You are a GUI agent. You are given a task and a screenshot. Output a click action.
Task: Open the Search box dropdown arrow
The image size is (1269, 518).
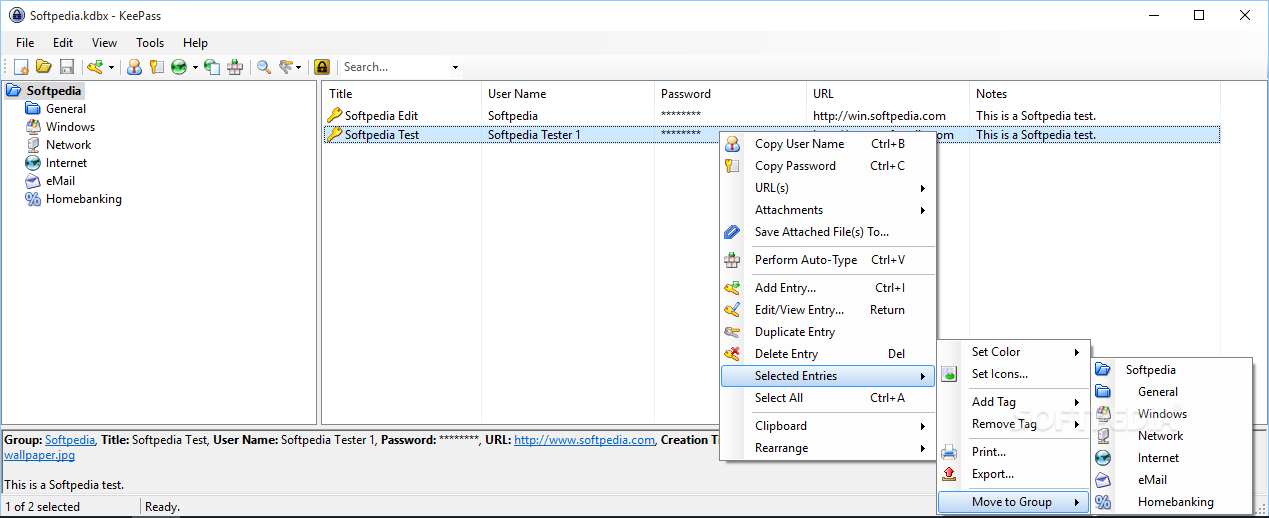456,67
